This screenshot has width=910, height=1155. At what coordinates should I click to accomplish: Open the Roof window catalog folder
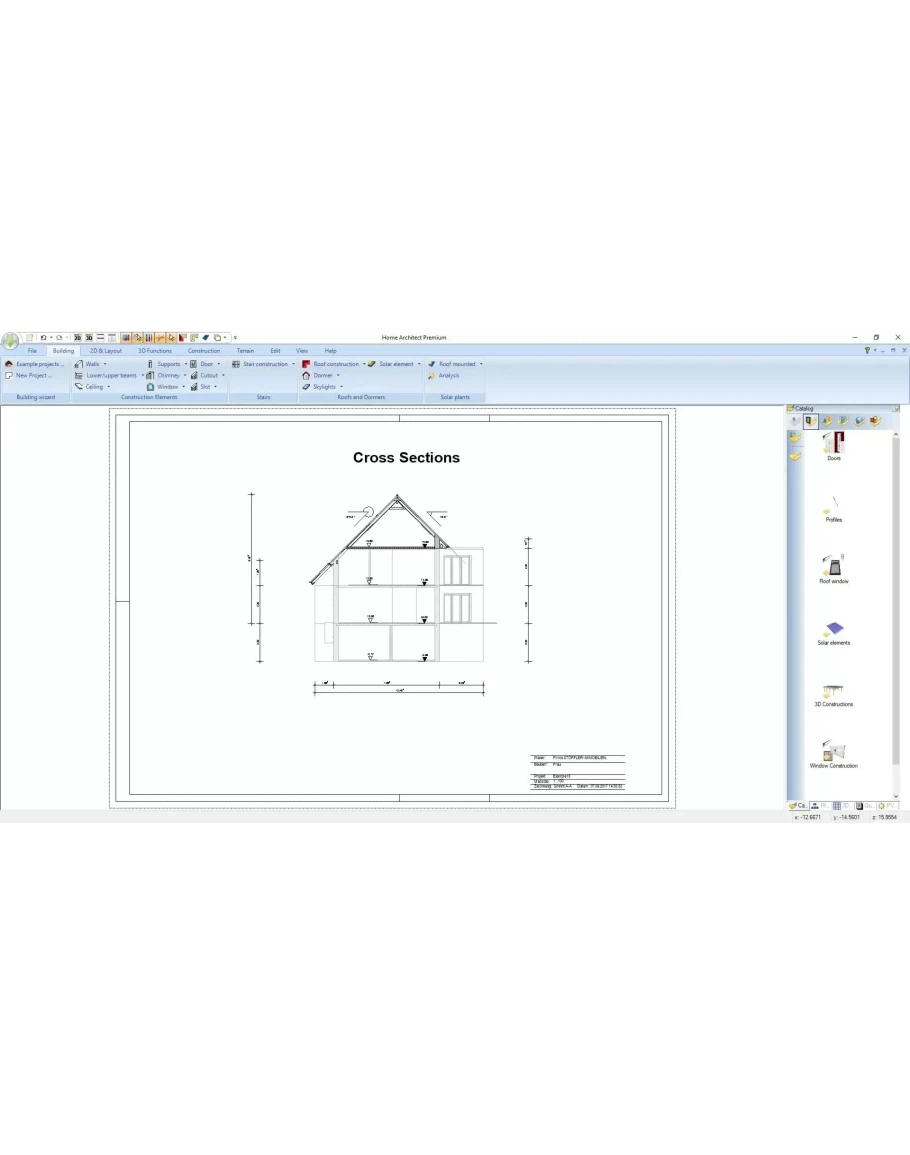[x=833, y=568]
